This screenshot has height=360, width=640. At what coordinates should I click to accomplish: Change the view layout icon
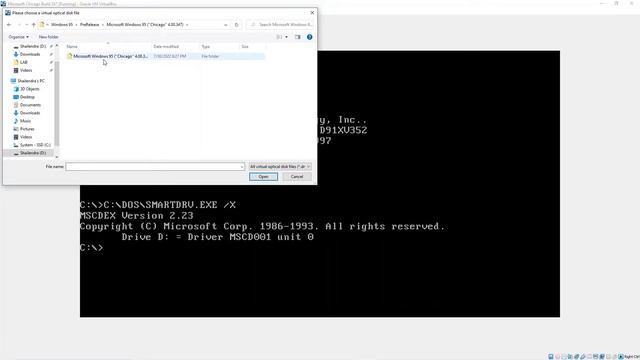(x=279, y=37)
